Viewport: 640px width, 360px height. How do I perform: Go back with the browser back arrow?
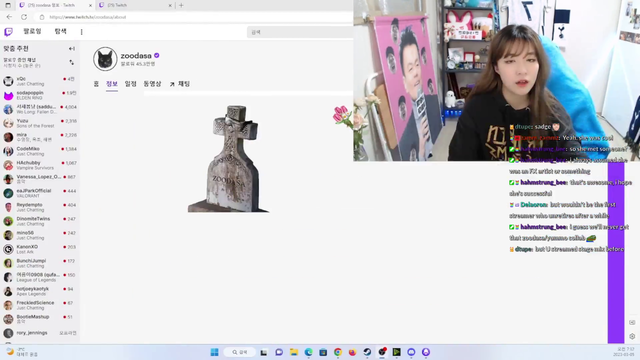point(9,17)
